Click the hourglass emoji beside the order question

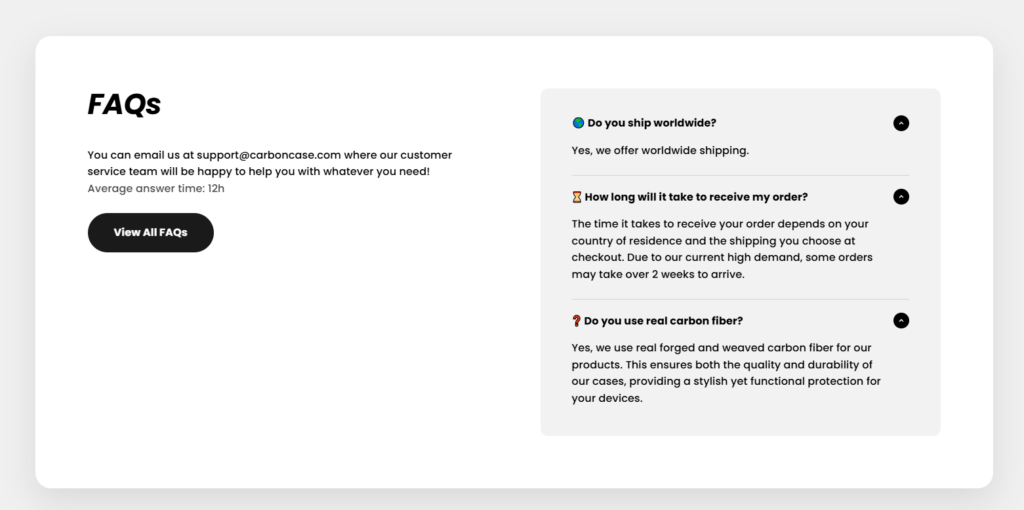click(x=577, y=197)
